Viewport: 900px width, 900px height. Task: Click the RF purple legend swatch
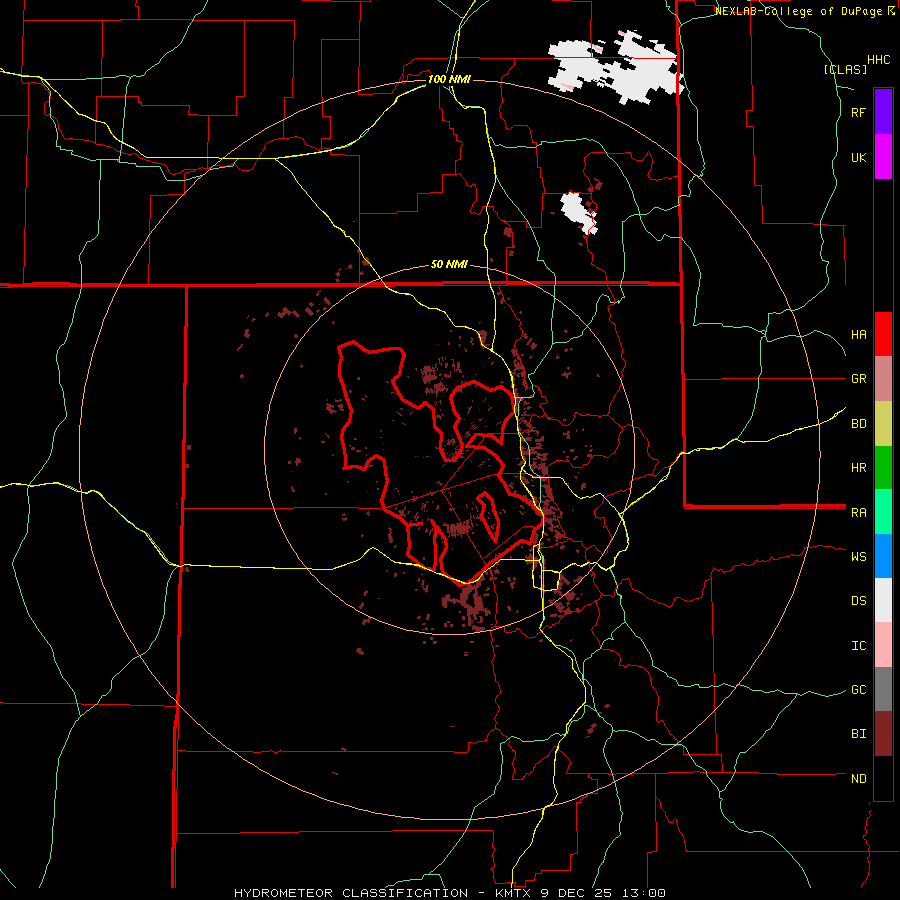883,112
